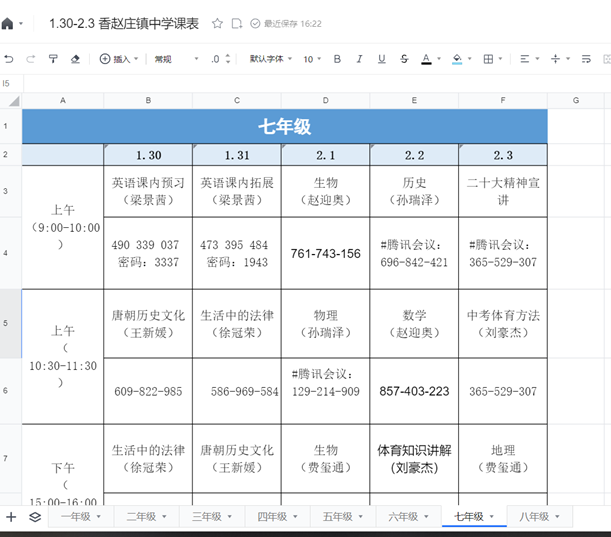Toggle strikethrough formatting
The image size is (611, 537).
403,59
